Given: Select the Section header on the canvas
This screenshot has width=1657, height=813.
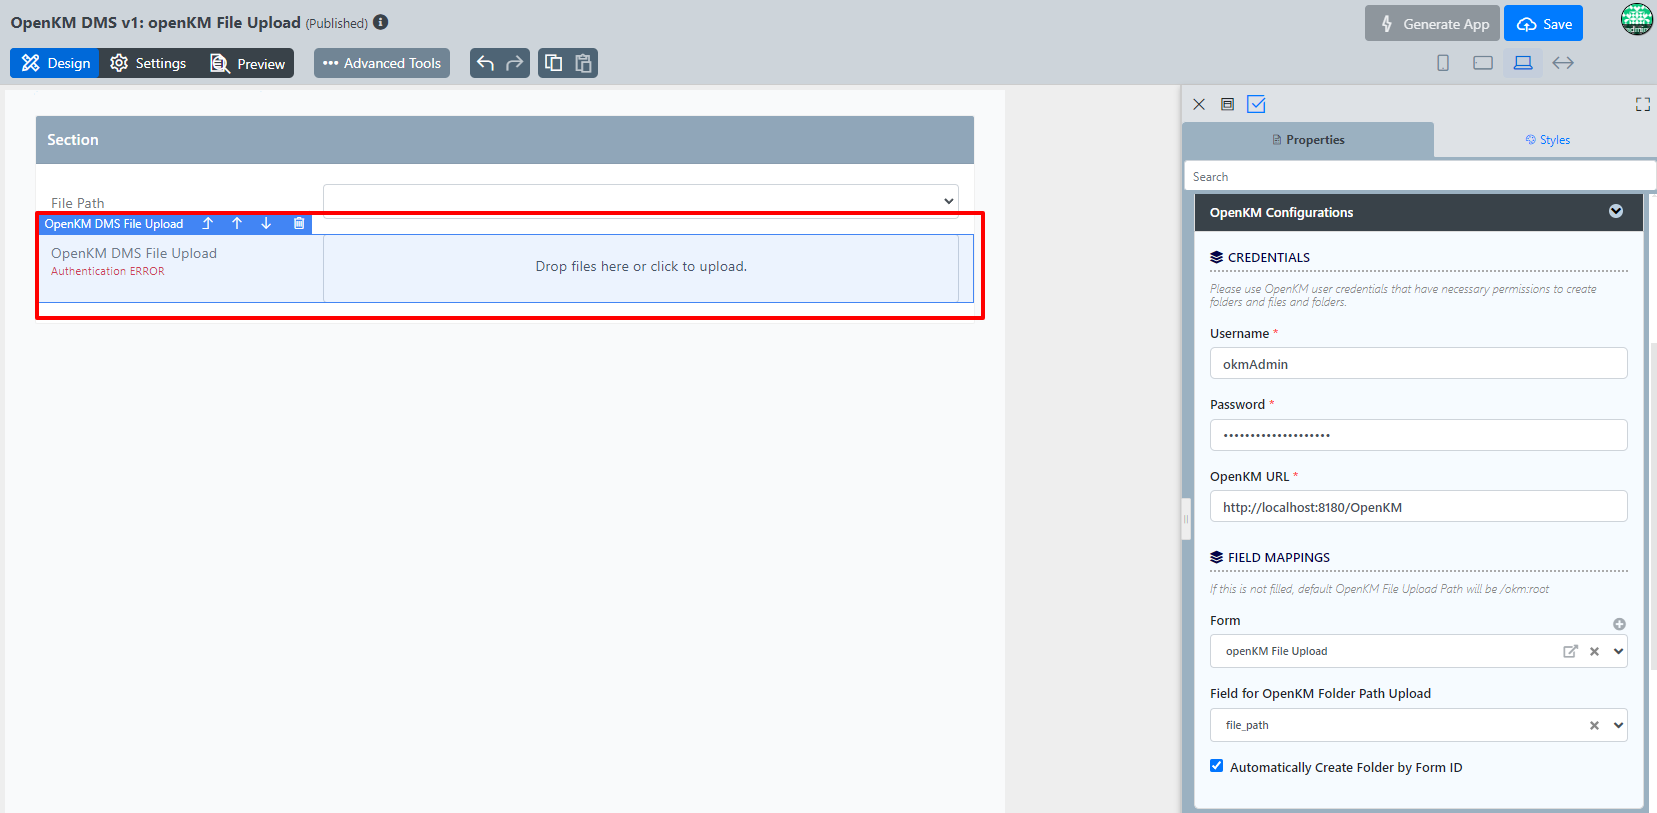Looking at the screenshot, I should coord(505,140).
